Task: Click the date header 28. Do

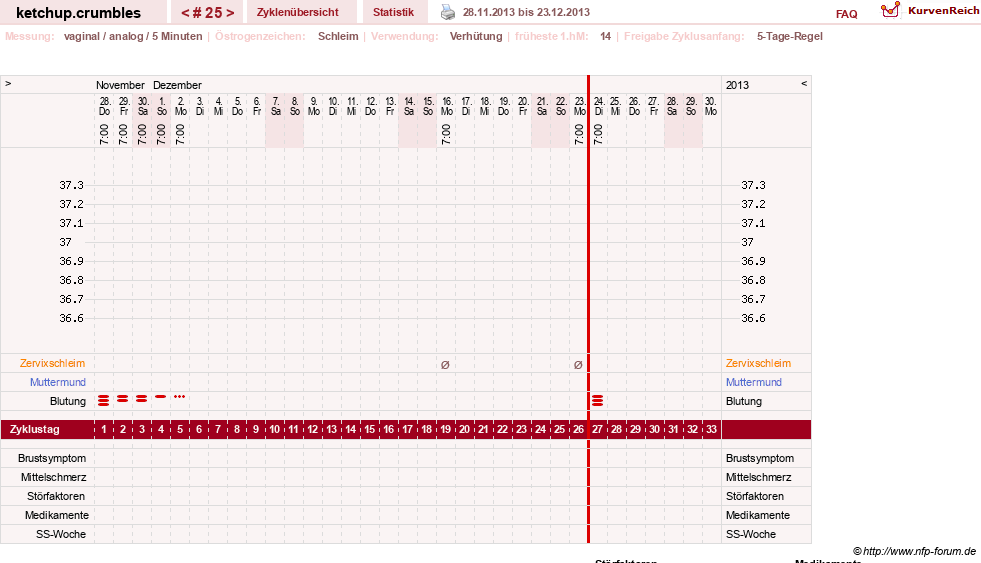Action: (x=104, y=106)
